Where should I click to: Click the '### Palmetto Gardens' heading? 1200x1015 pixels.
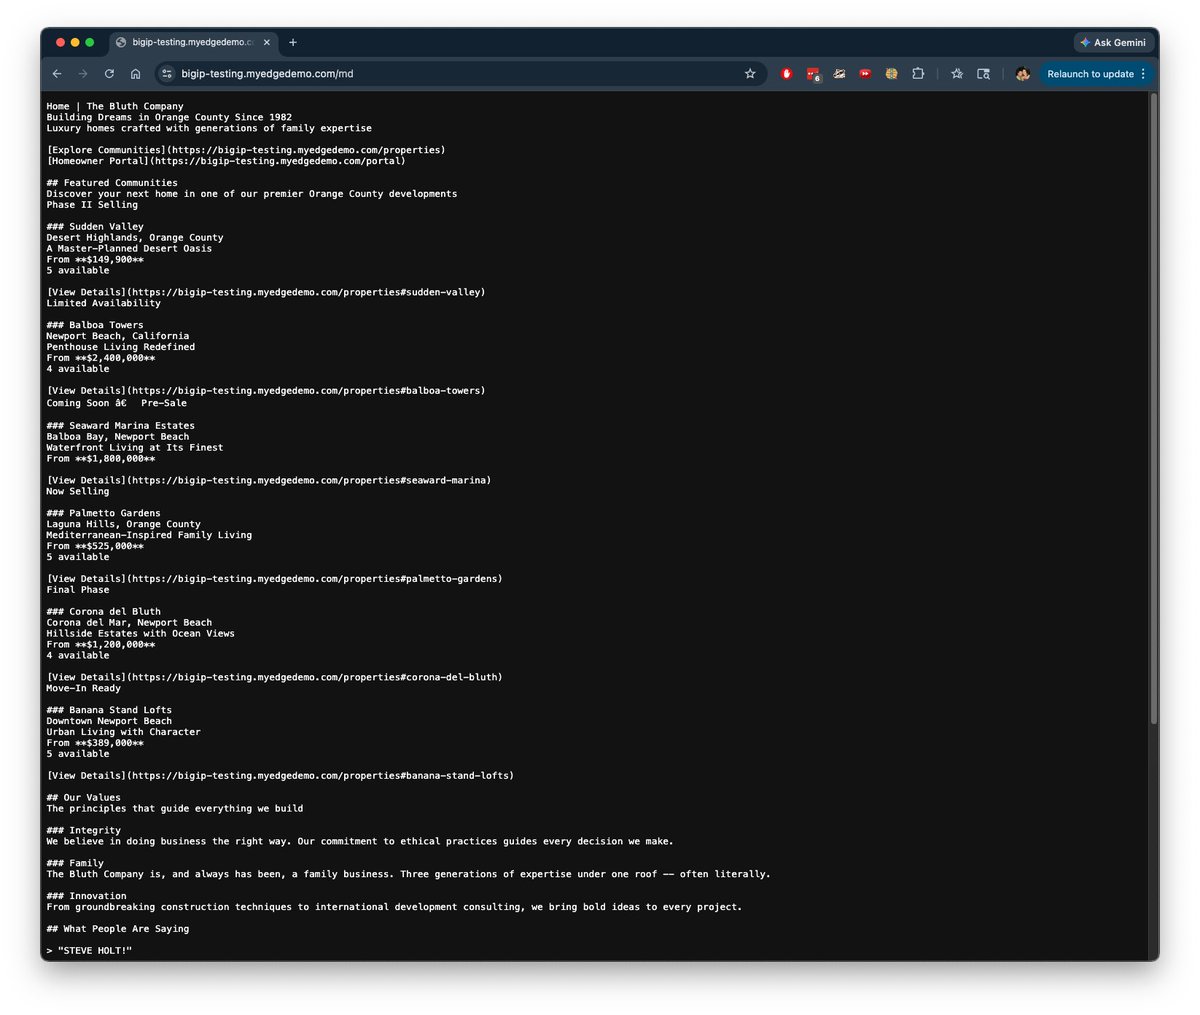(103, 513)
